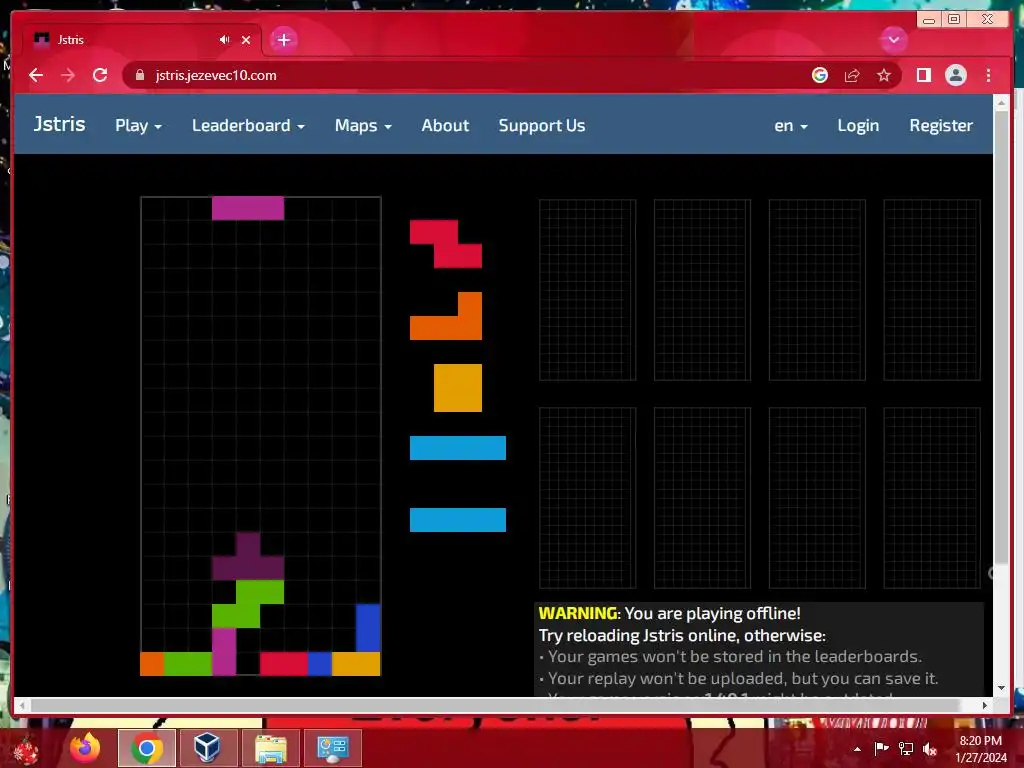The image size is (1024, 768).
Task: Show hidden tray icons arrow
Action: point(857,749)
